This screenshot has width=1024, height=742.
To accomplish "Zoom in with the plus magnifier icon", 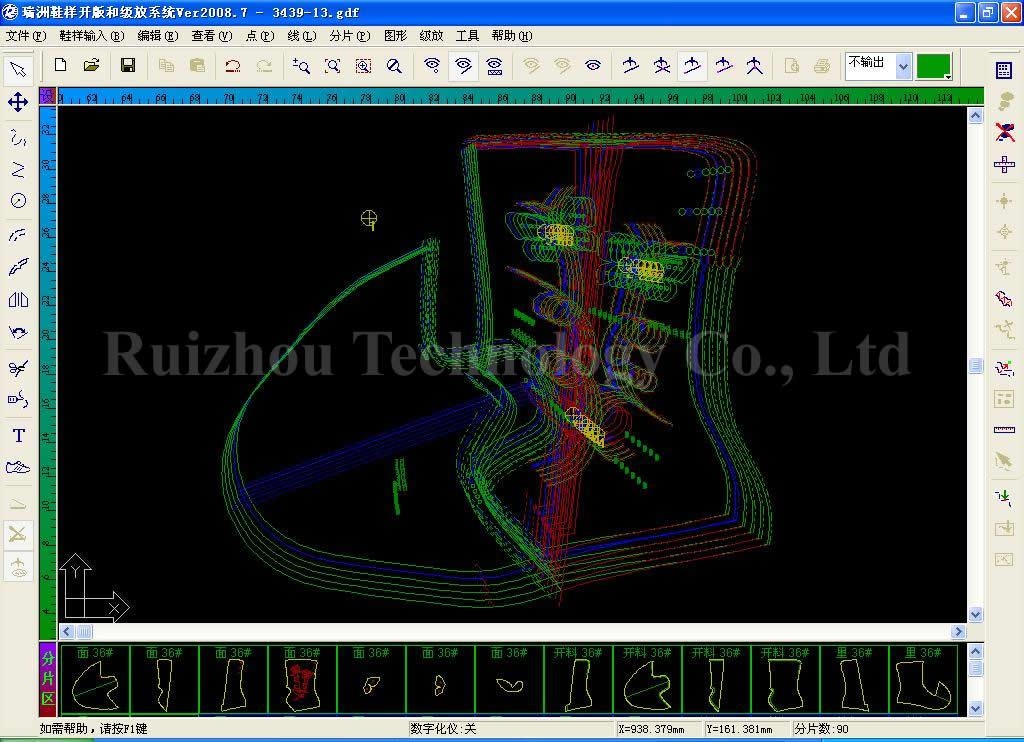I will point(301,65).
